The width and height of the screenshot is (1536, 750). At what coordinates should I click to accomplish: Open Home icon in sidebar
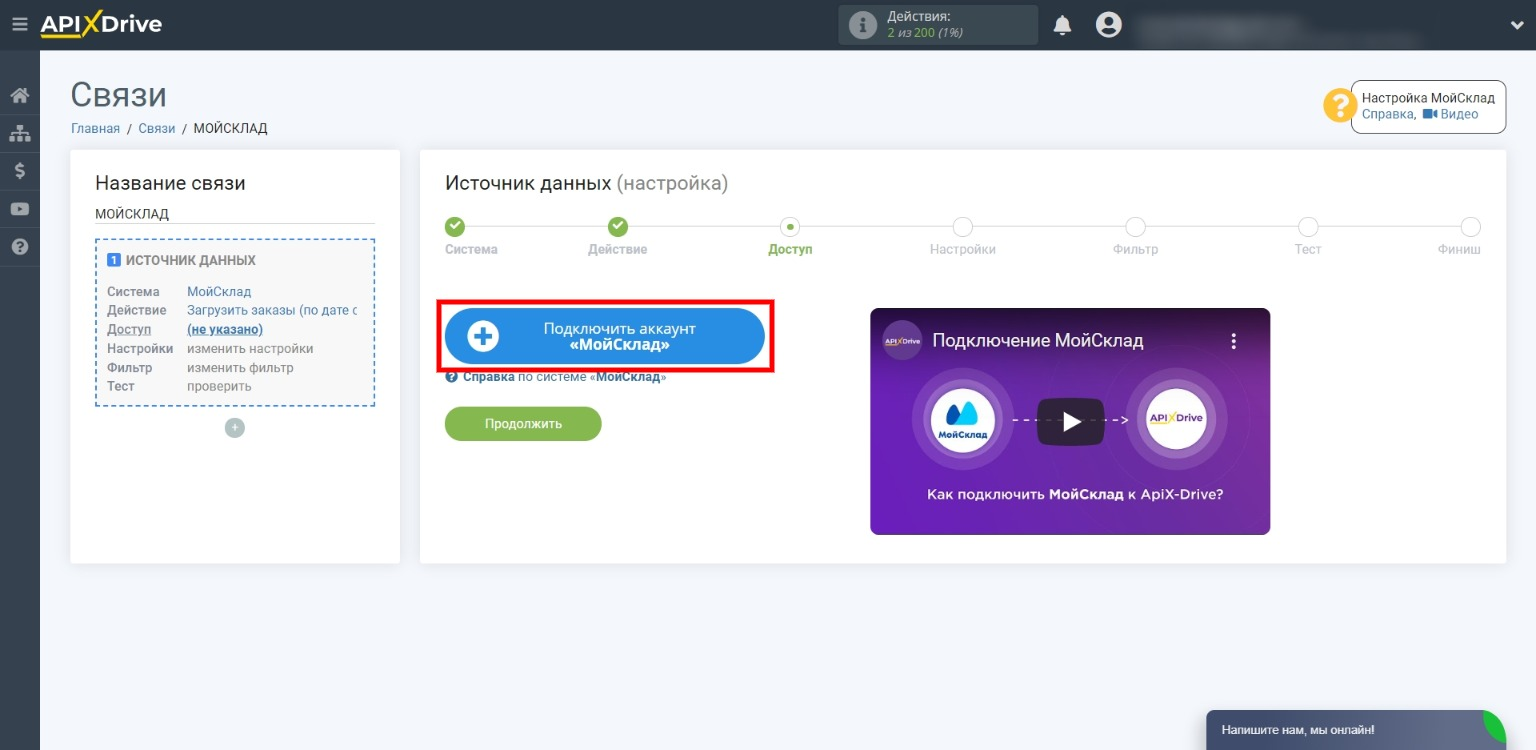(19, 96)
